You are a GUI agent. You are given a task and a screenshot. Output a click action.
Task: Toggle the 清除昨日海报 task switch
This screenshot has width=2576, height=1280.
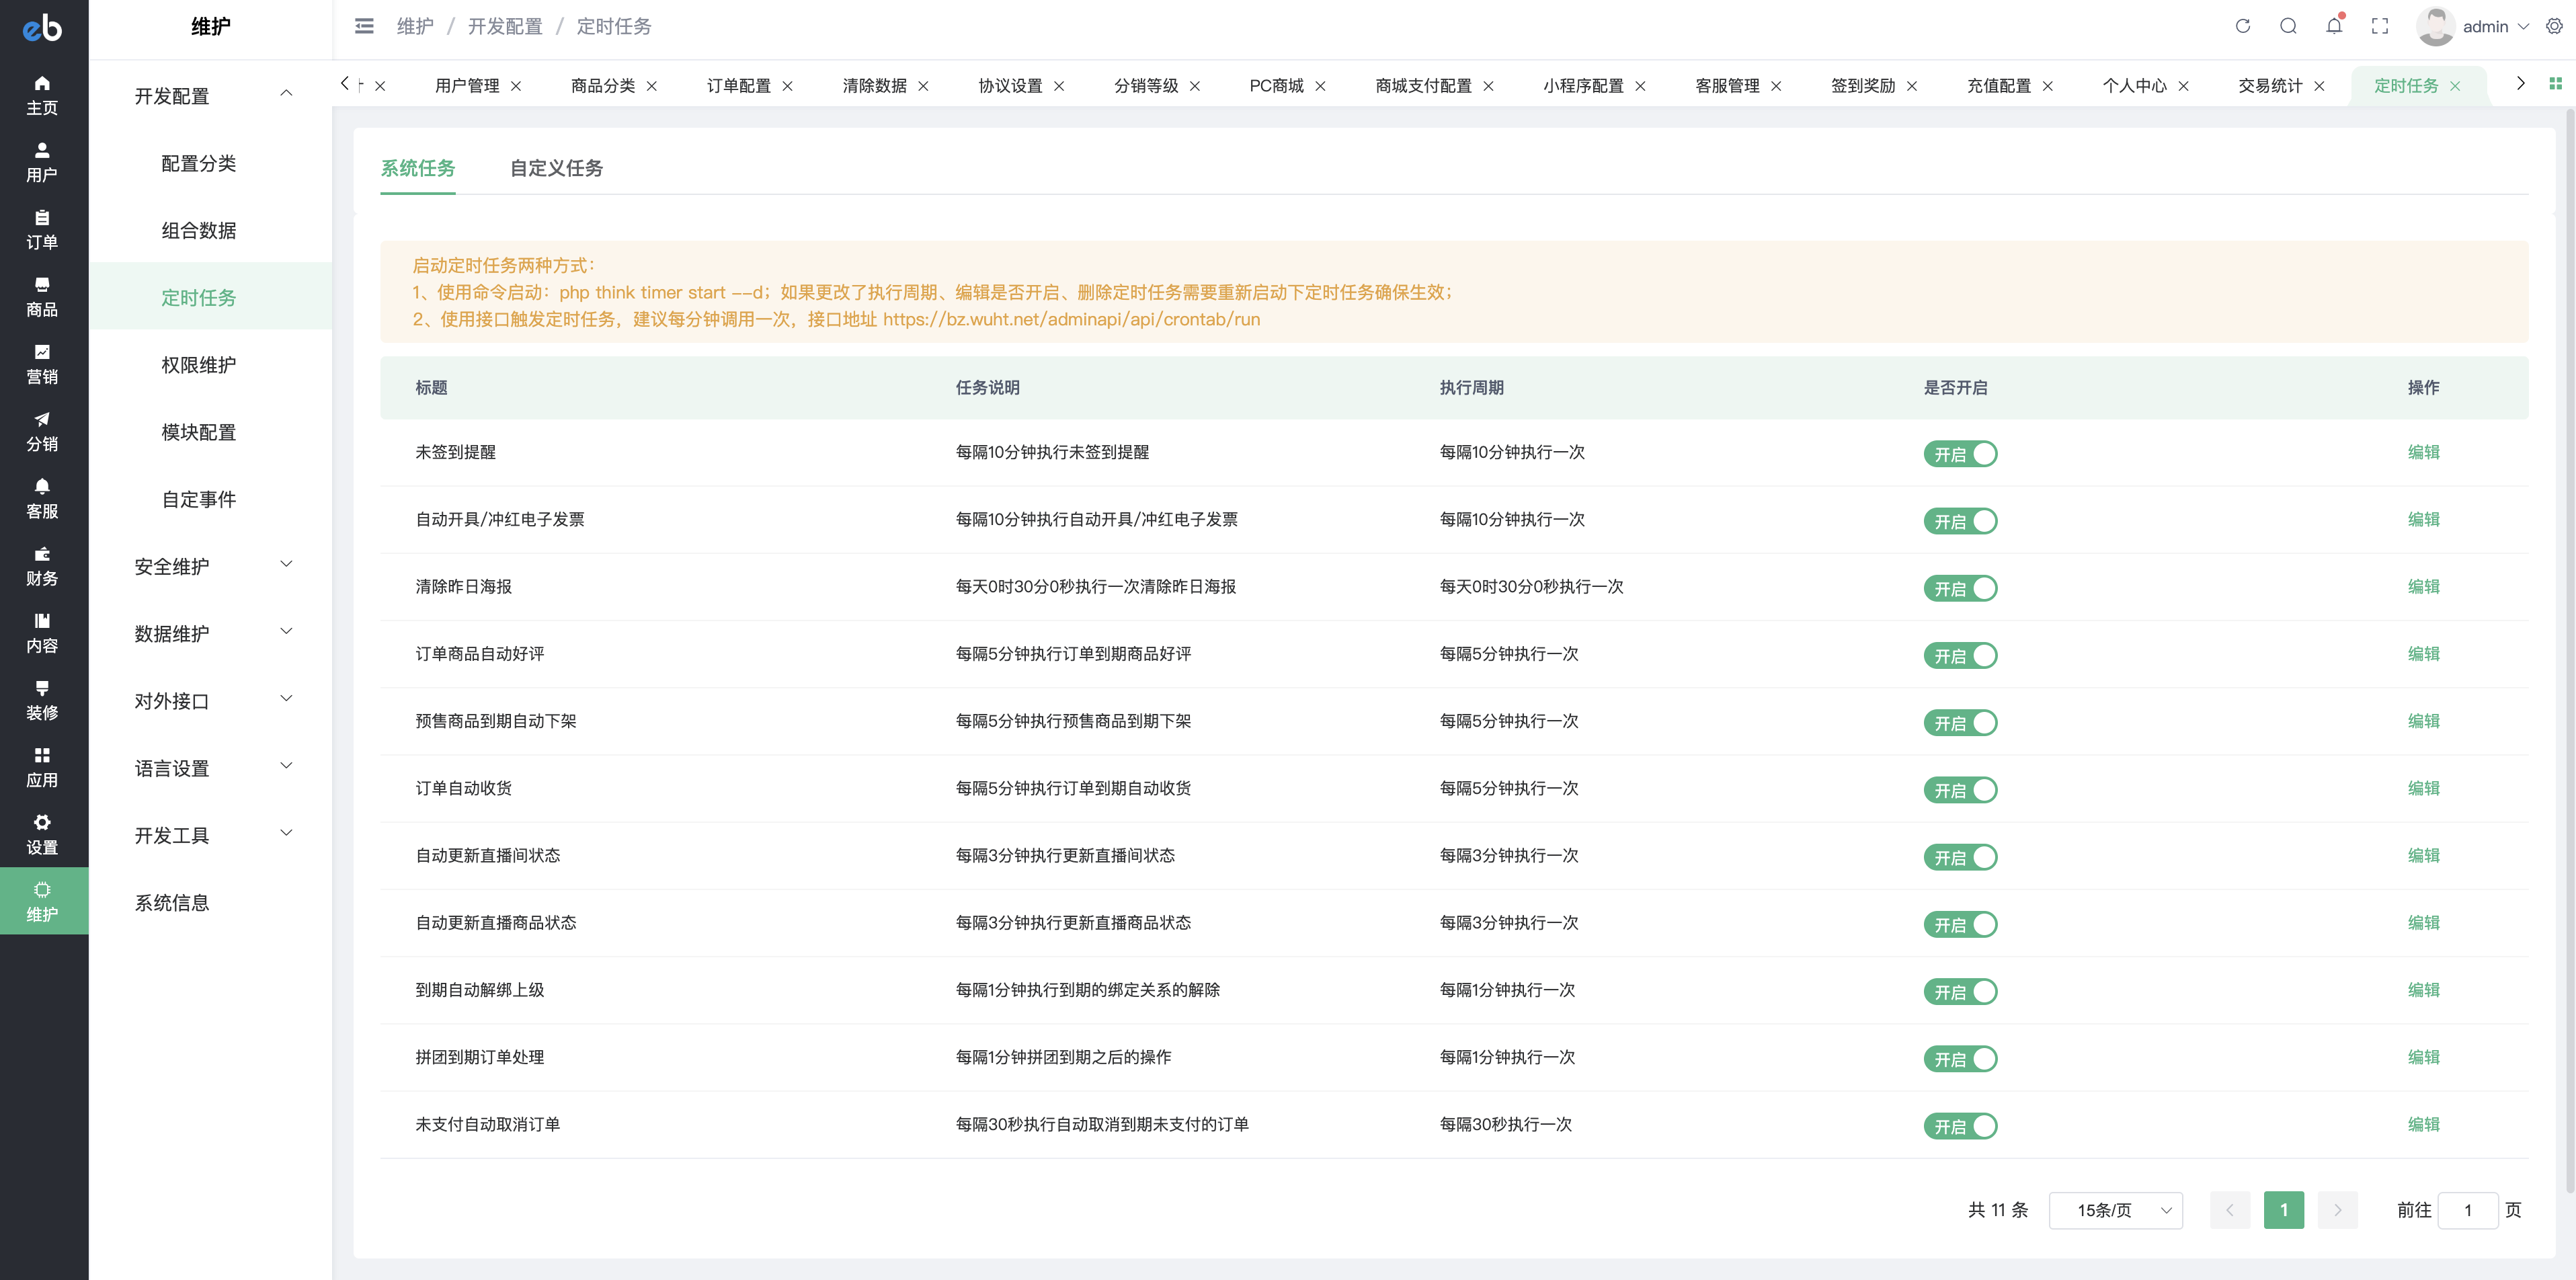coord(1960,588)
